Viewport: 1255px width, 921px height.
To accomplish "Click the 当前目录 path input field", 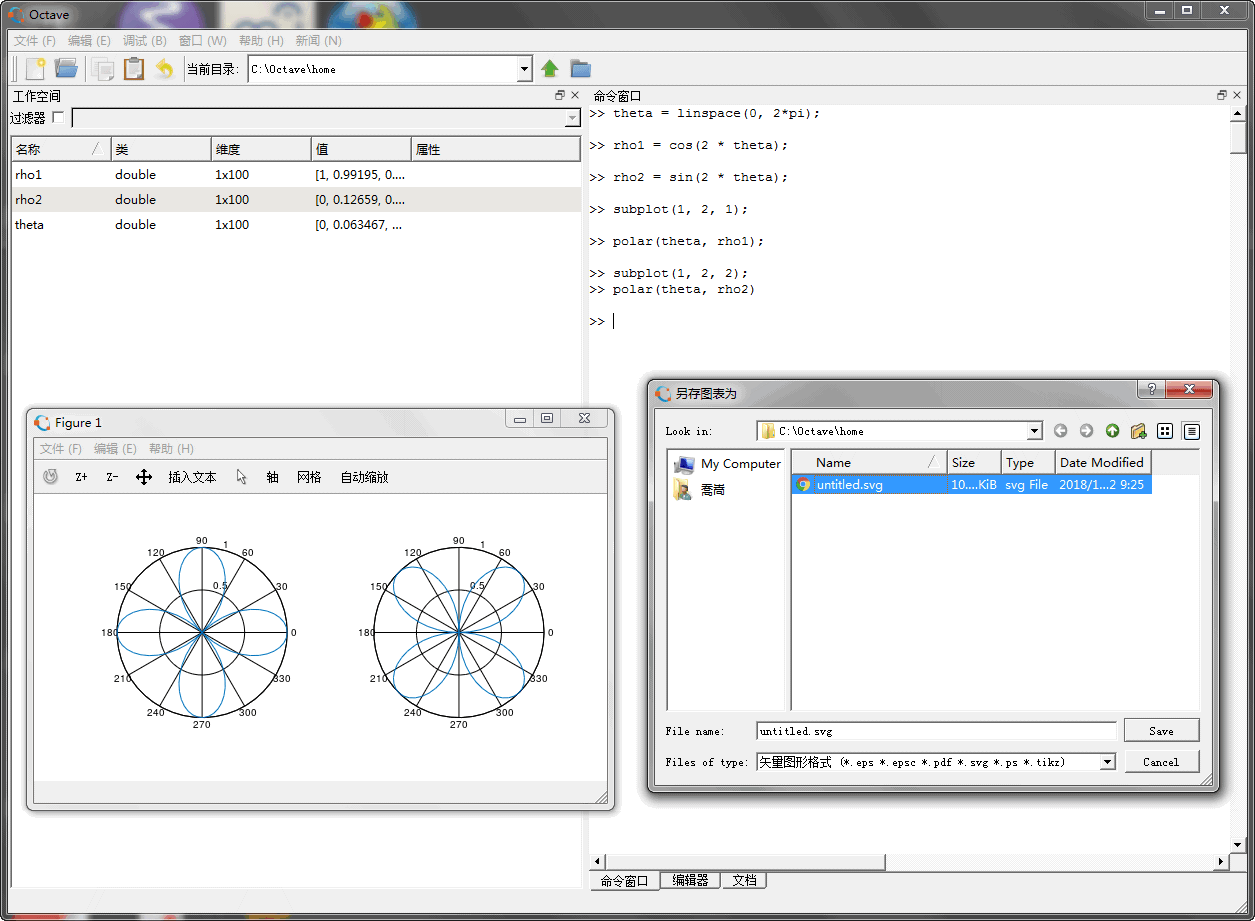I will [382, 69].
